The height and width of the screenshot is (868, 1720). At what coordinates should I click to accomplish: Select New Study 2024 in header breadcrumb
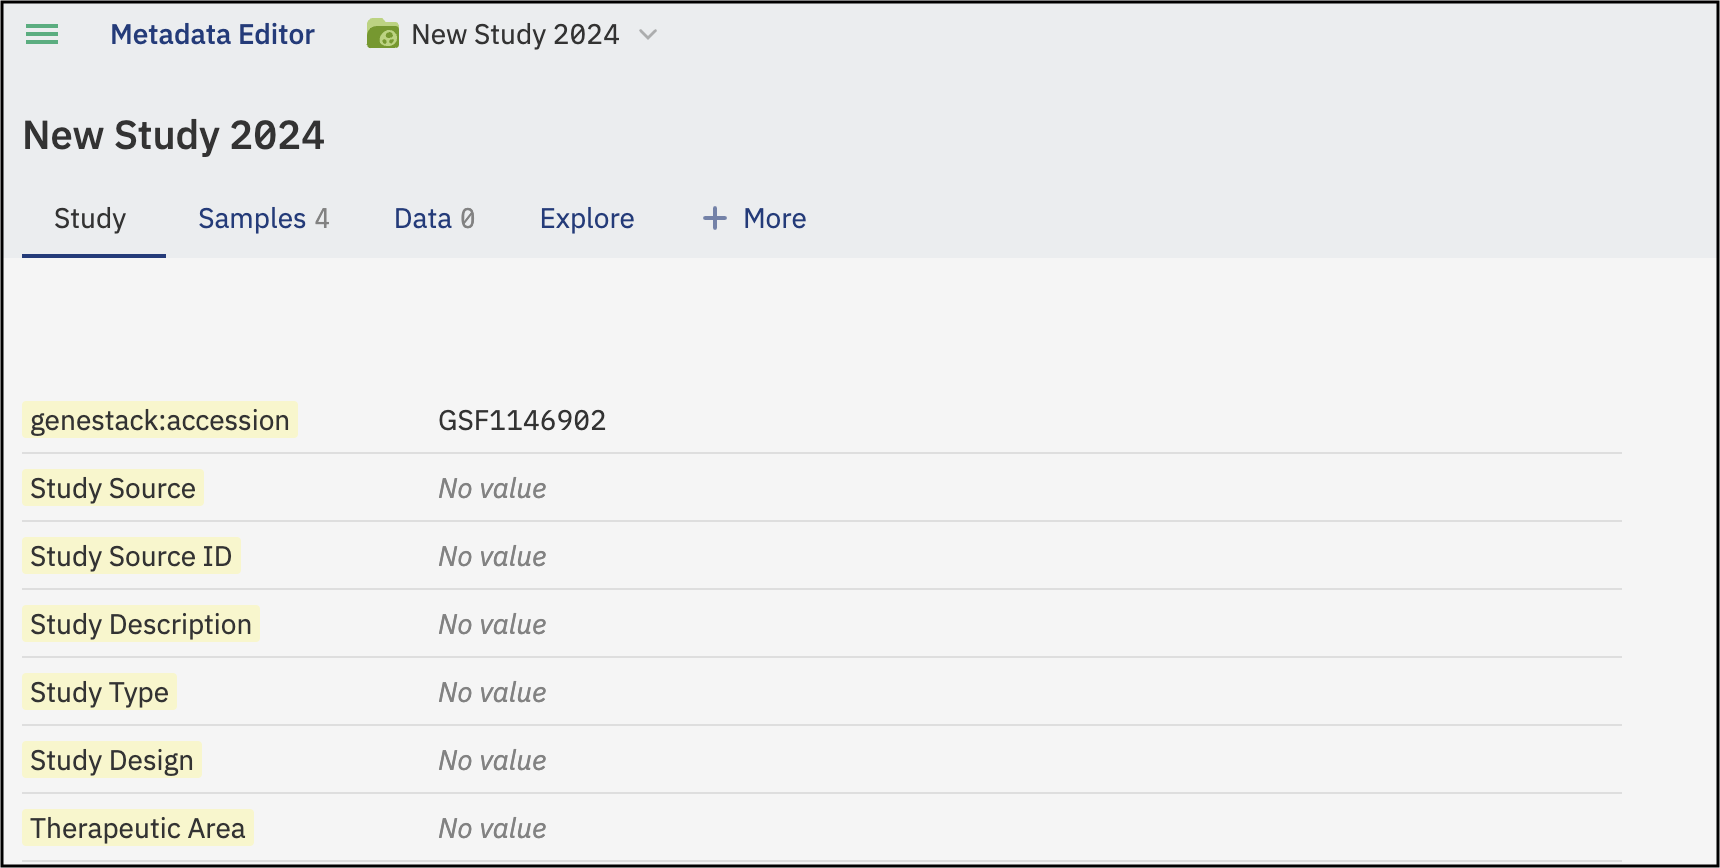[515, 35]
